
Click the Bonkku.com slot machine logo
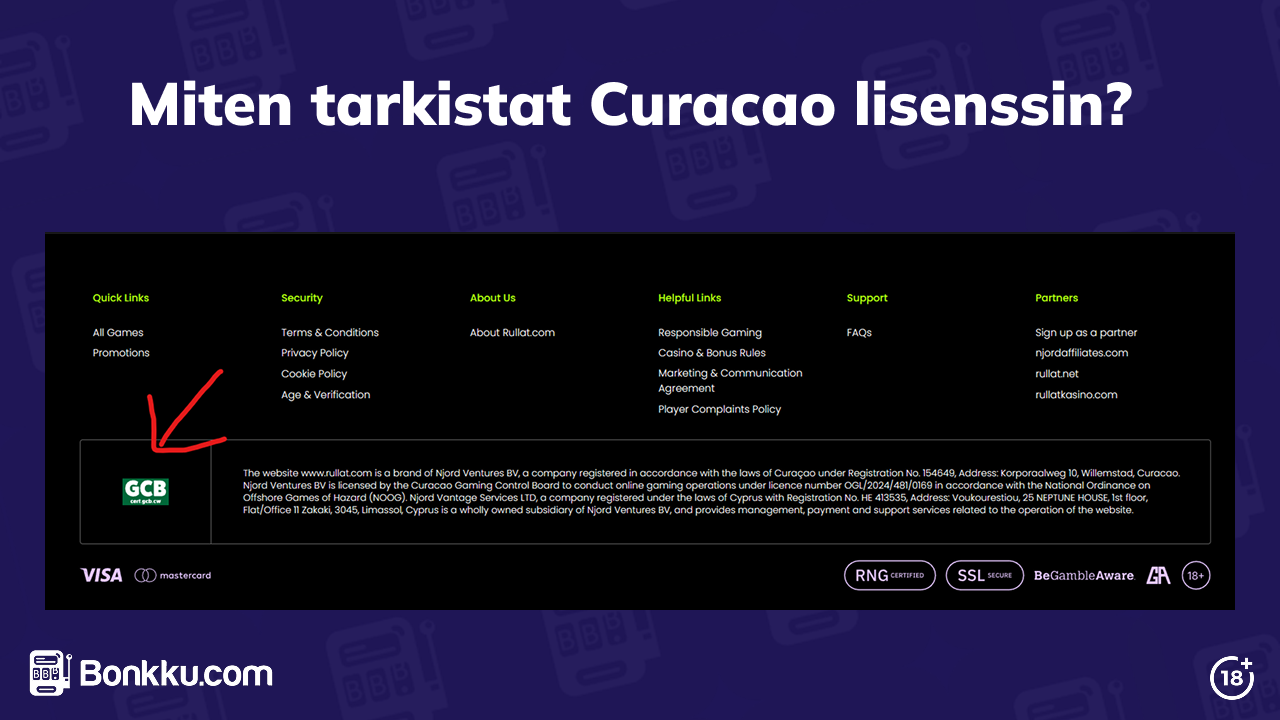49,673
